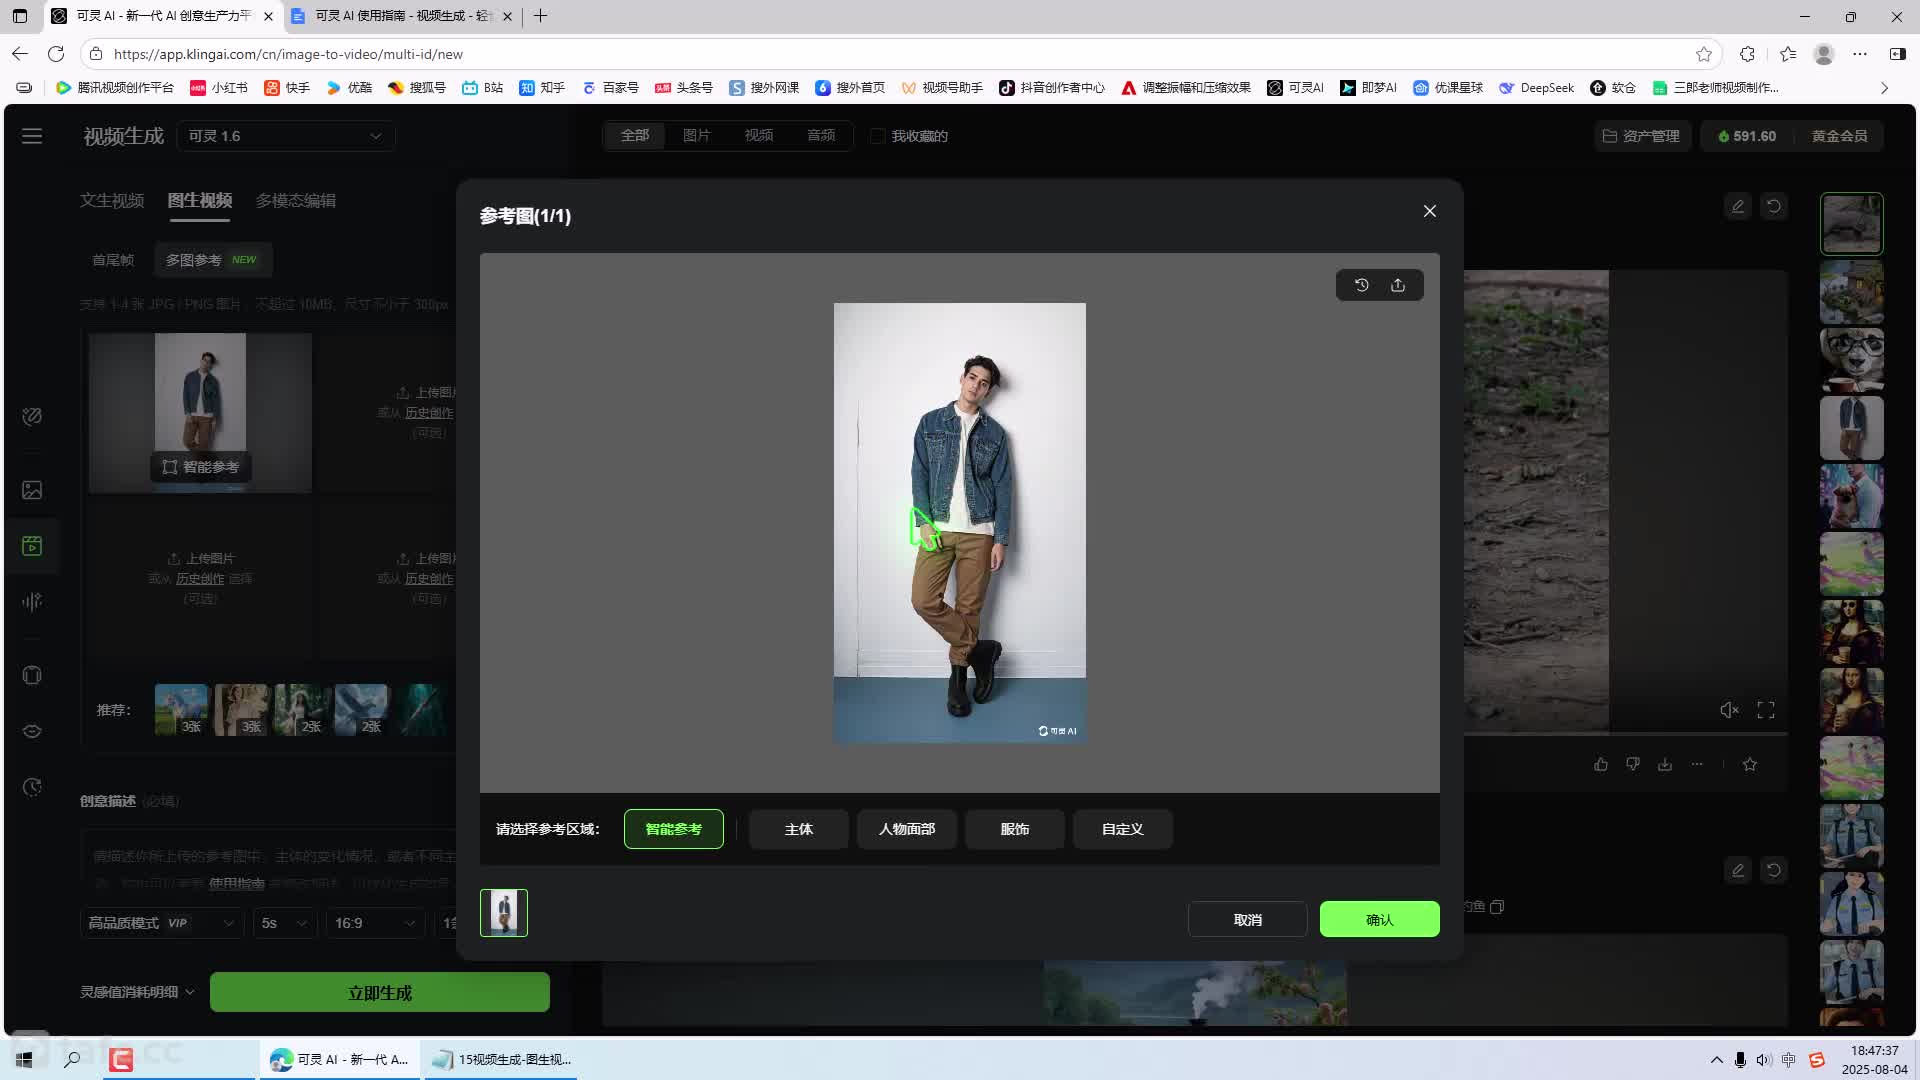This screenshot has height=1080, width=1920.
Task: Open the 16:9 aspect ratio dropdown
Action: pyautogui.click(x=374, y=923)
